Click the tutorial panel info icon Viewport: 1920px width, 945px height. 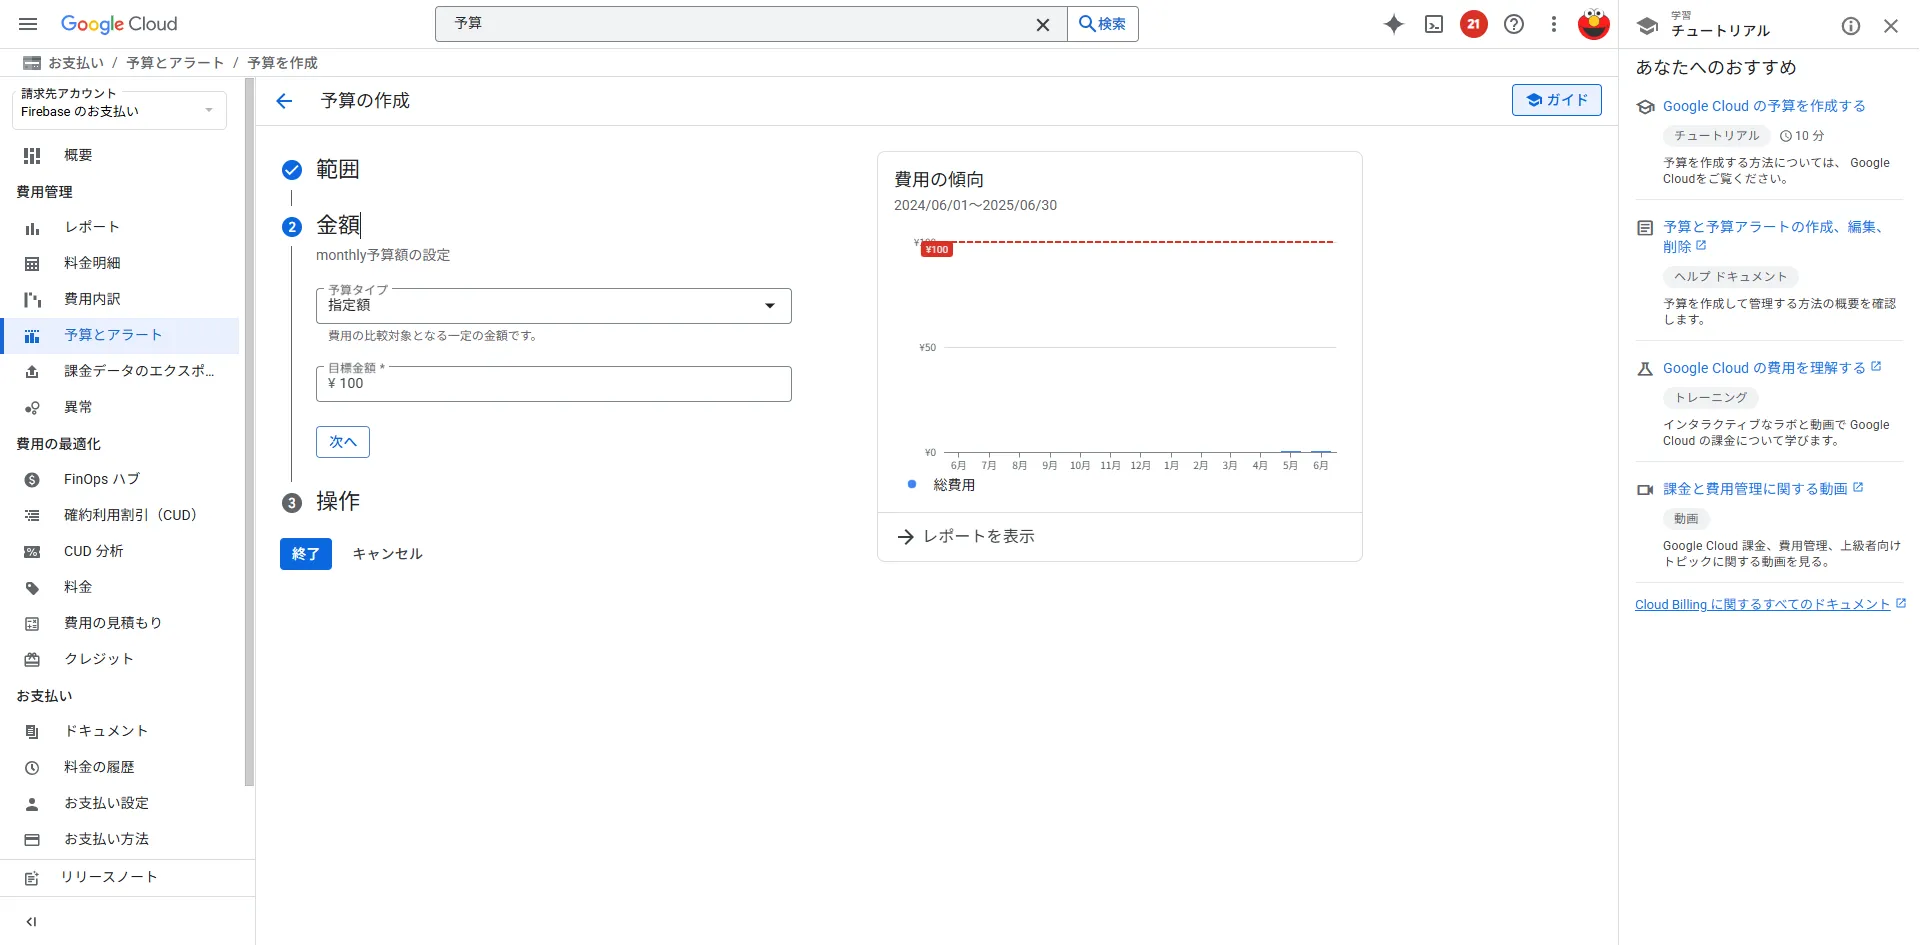pyautogui.click(x=1850, y=26)
